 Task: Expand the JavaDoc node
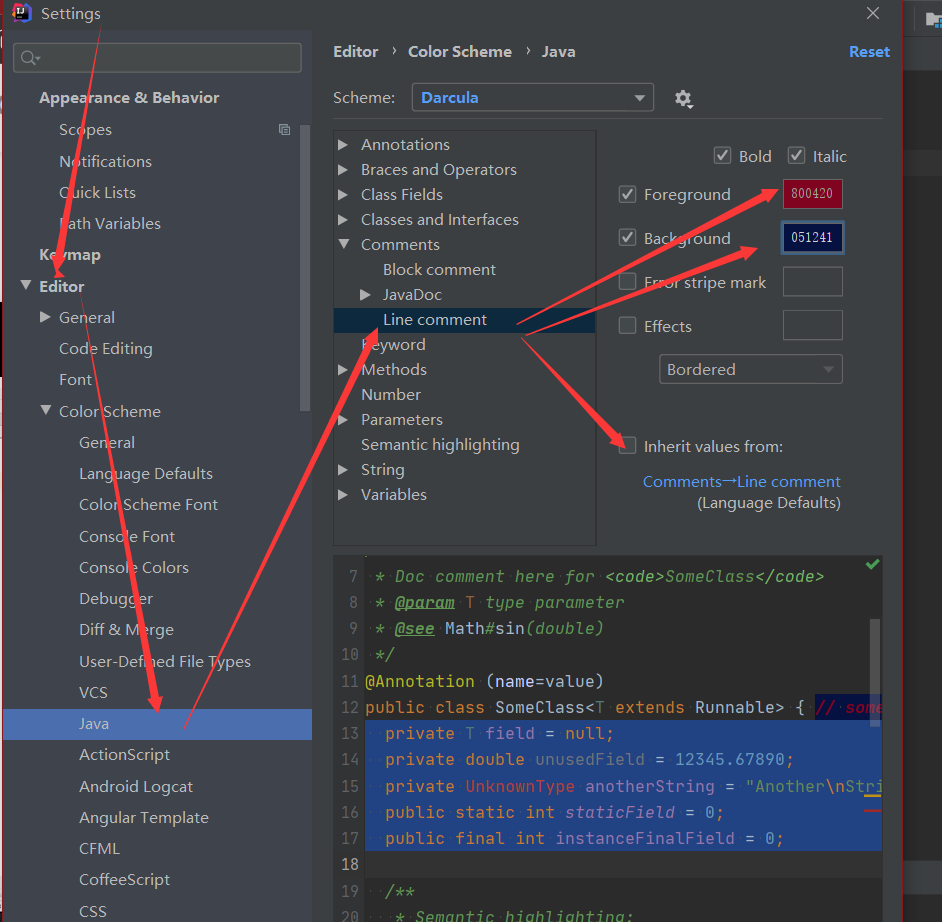pyautogui.click(x=365, y=294)
